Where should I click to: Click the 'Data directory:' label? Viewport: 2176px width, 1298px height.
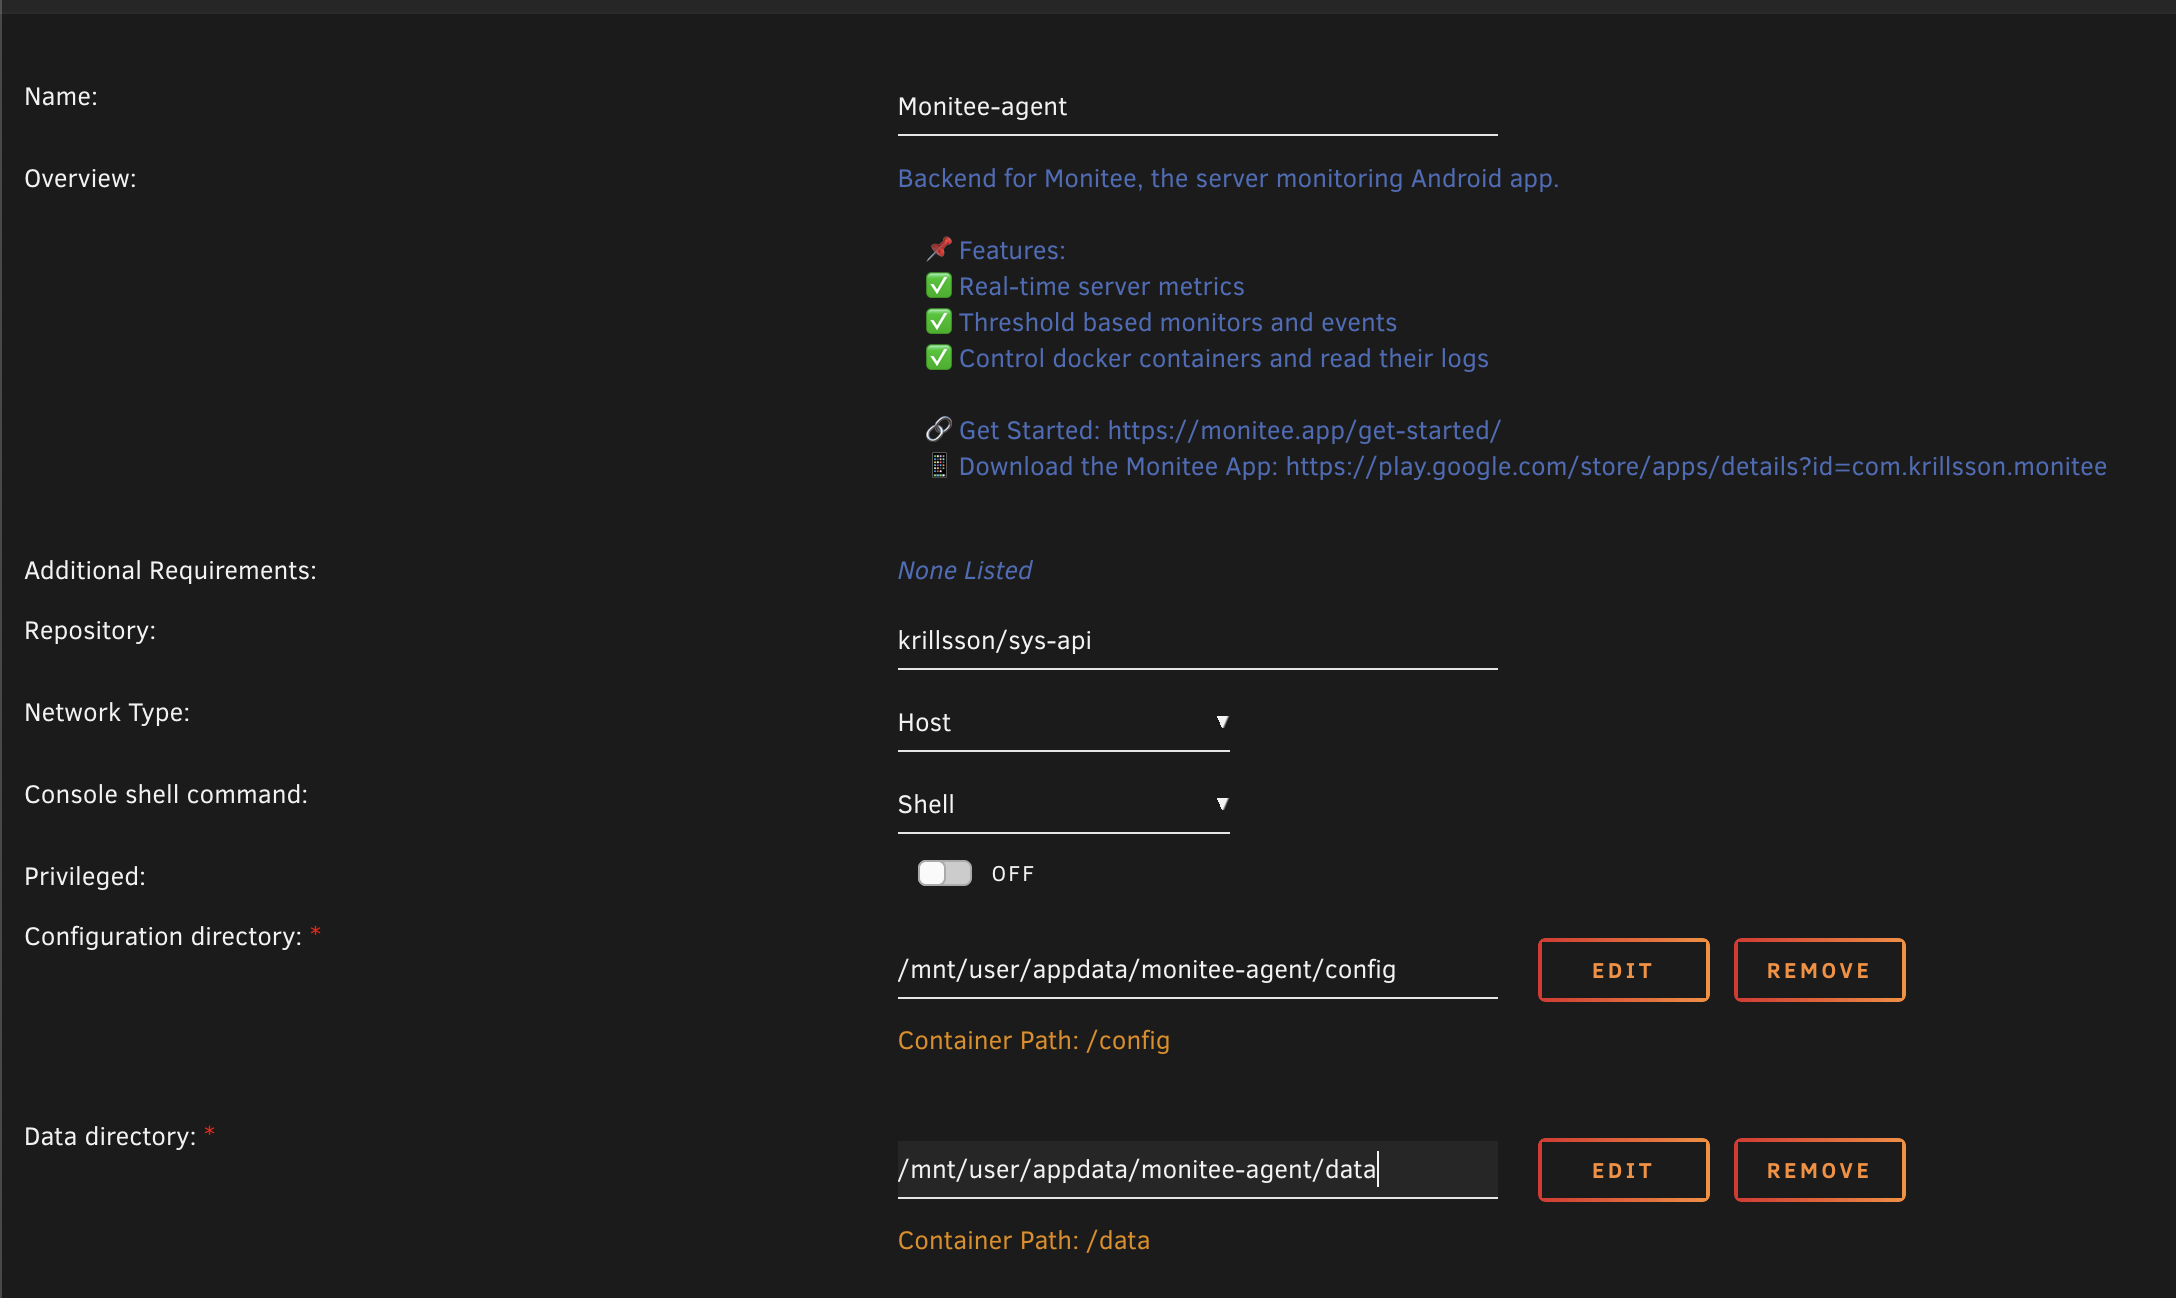(110, 1137)
